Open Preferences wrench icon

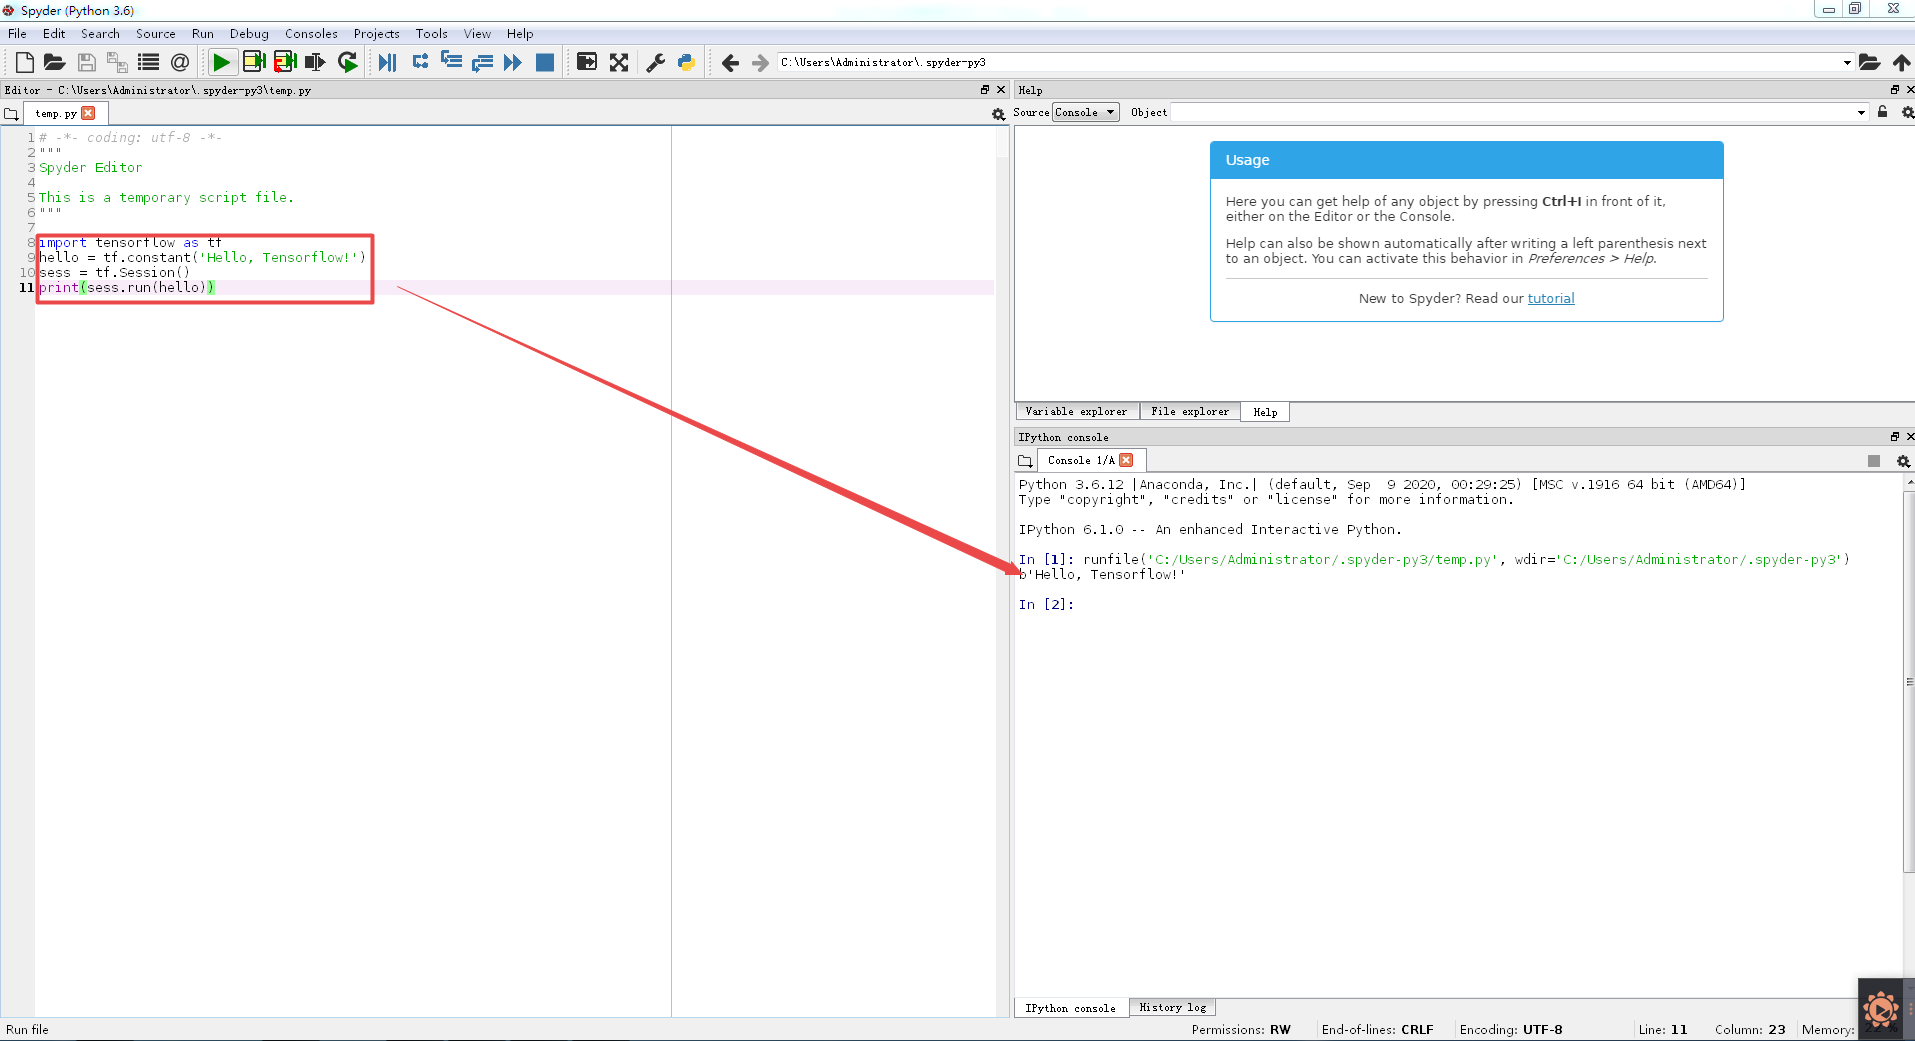656,62
